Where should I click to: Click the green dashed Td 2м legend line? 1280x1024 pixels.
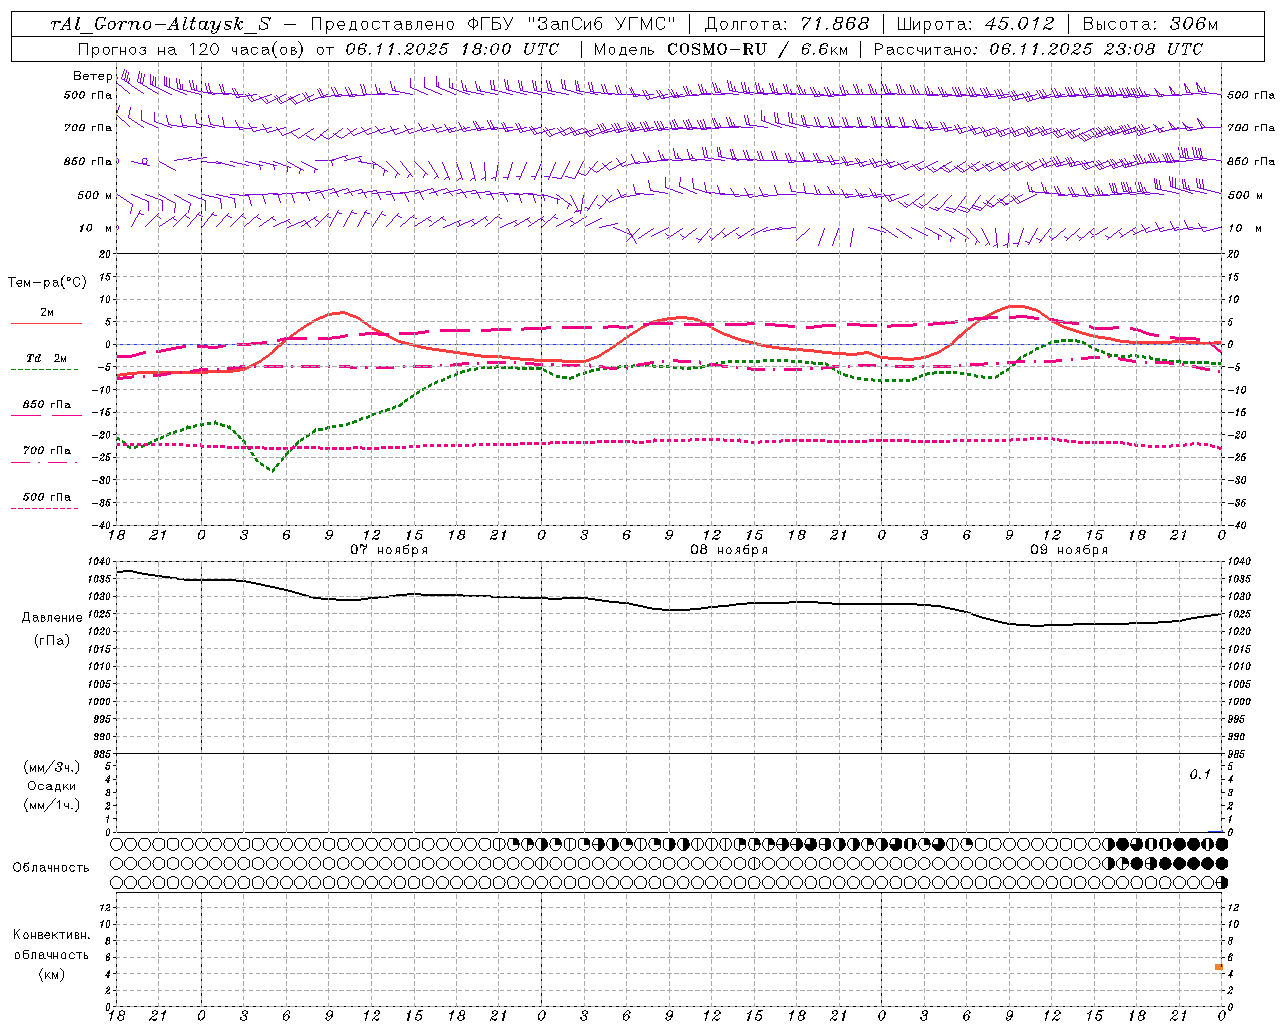(x=44, y=369)
